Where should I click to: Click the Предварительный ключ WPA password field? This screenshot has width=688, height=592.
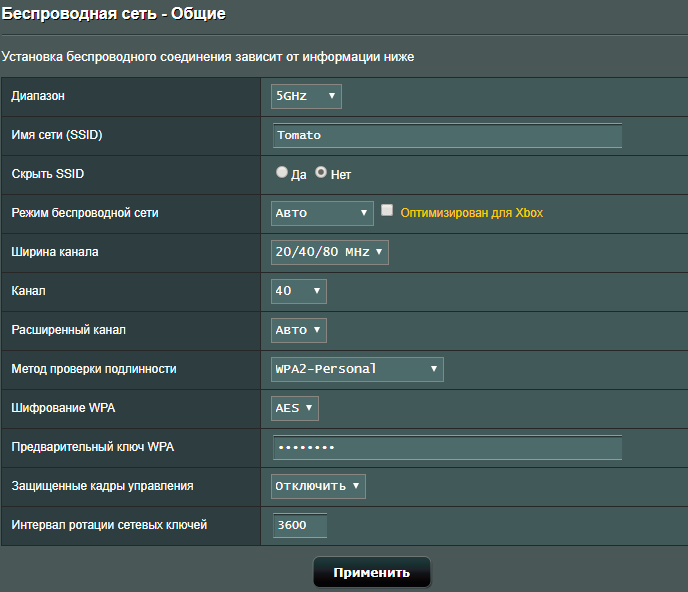pos(447,447)
